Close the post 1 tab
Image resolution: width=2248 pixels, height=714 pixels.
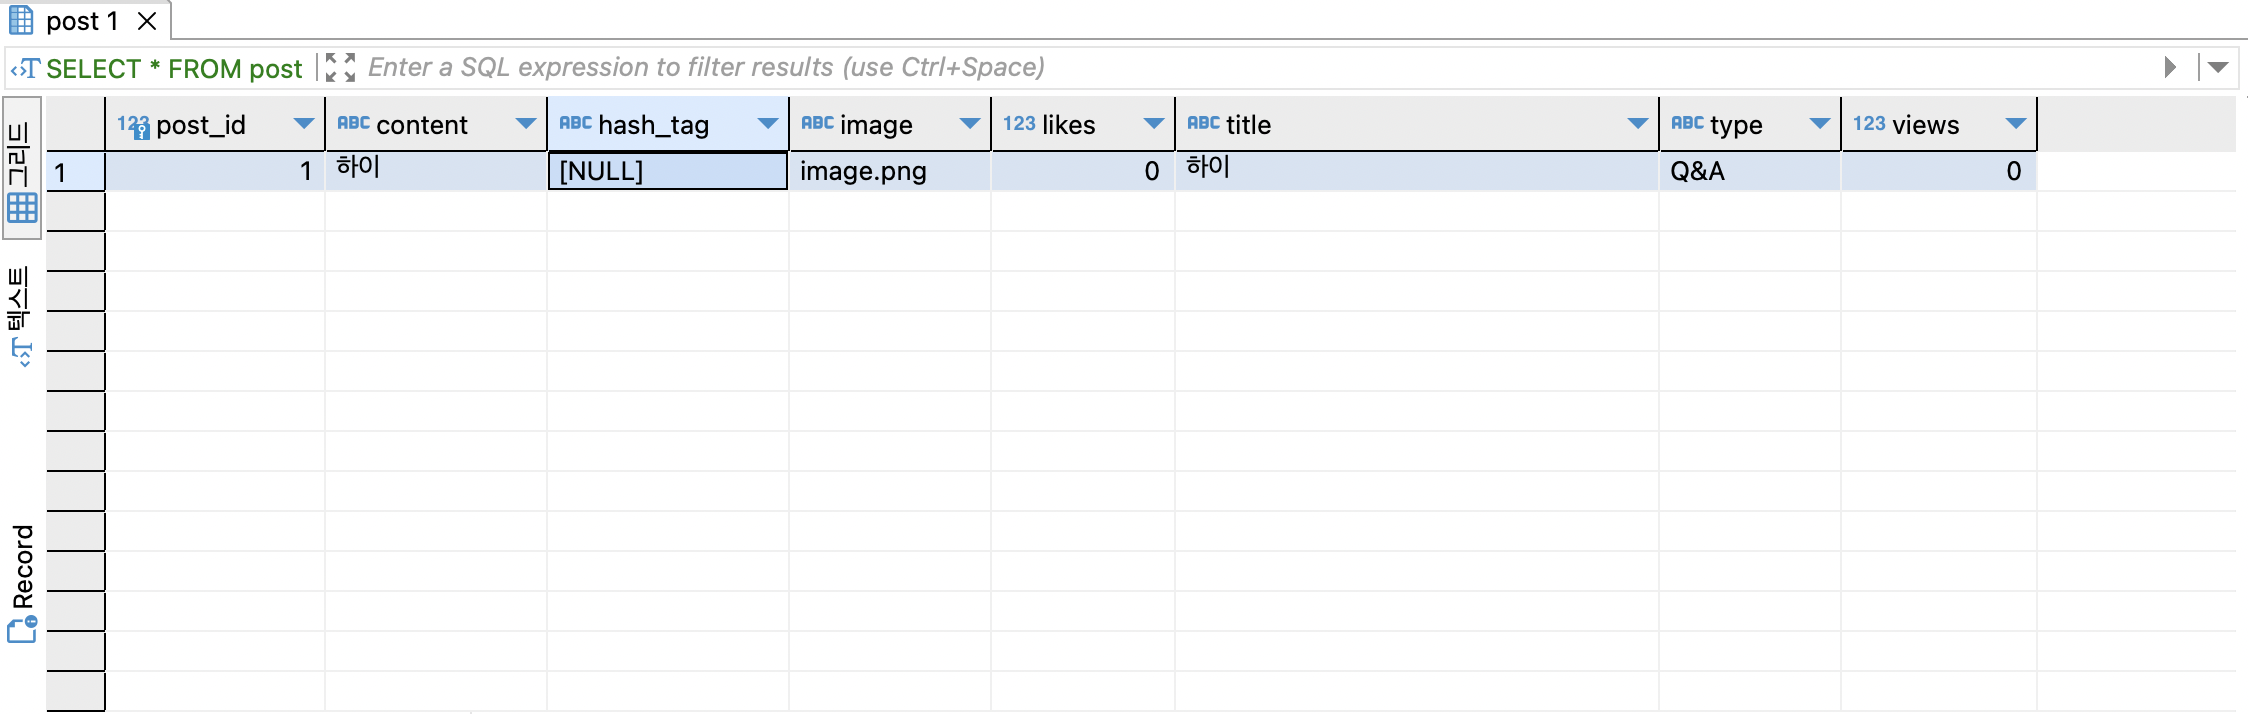tap(147, 21)
